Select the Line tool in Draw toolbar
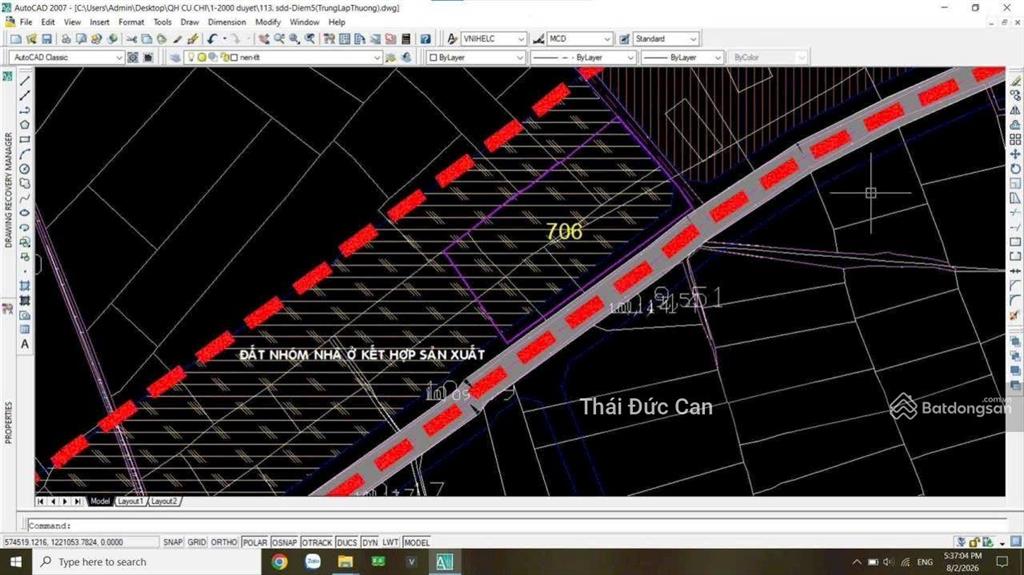The width and height of the screenshot is (1024, 575). (x=25, y=81)
